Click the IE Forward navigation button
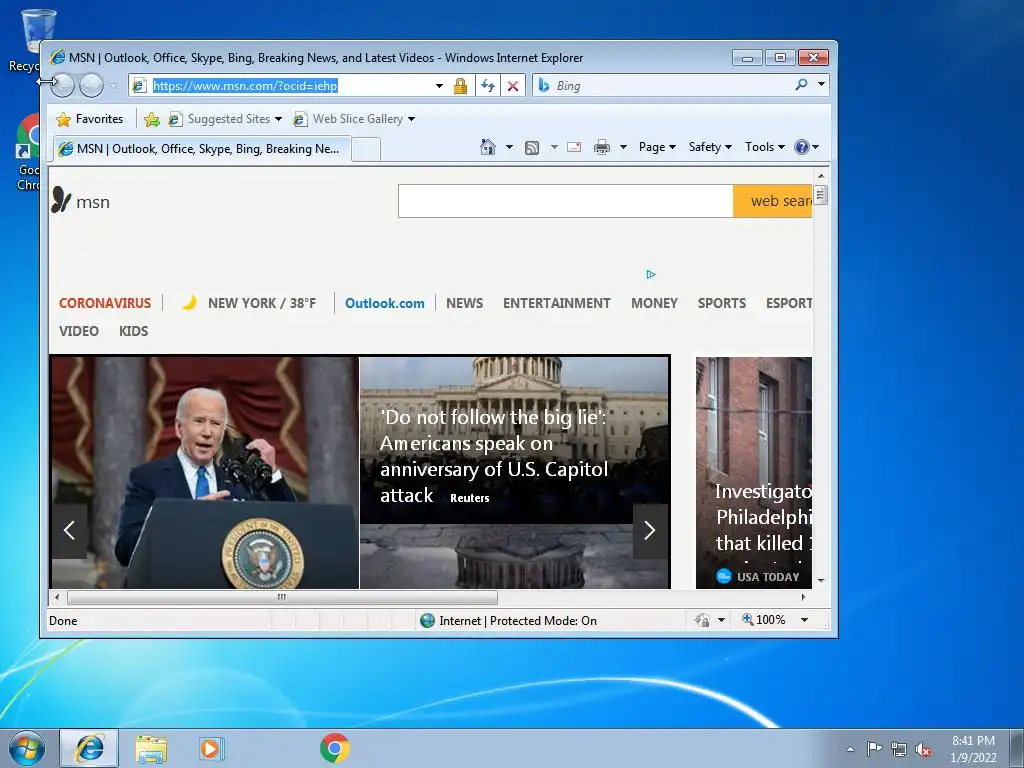This screenshot has width=1024, height=768. click(91, 85)
